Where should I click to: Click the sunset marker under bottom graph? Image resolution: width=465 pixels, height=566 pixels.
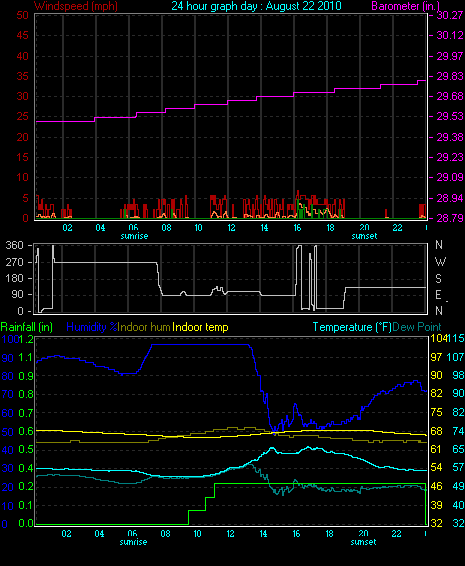point(364,542)
